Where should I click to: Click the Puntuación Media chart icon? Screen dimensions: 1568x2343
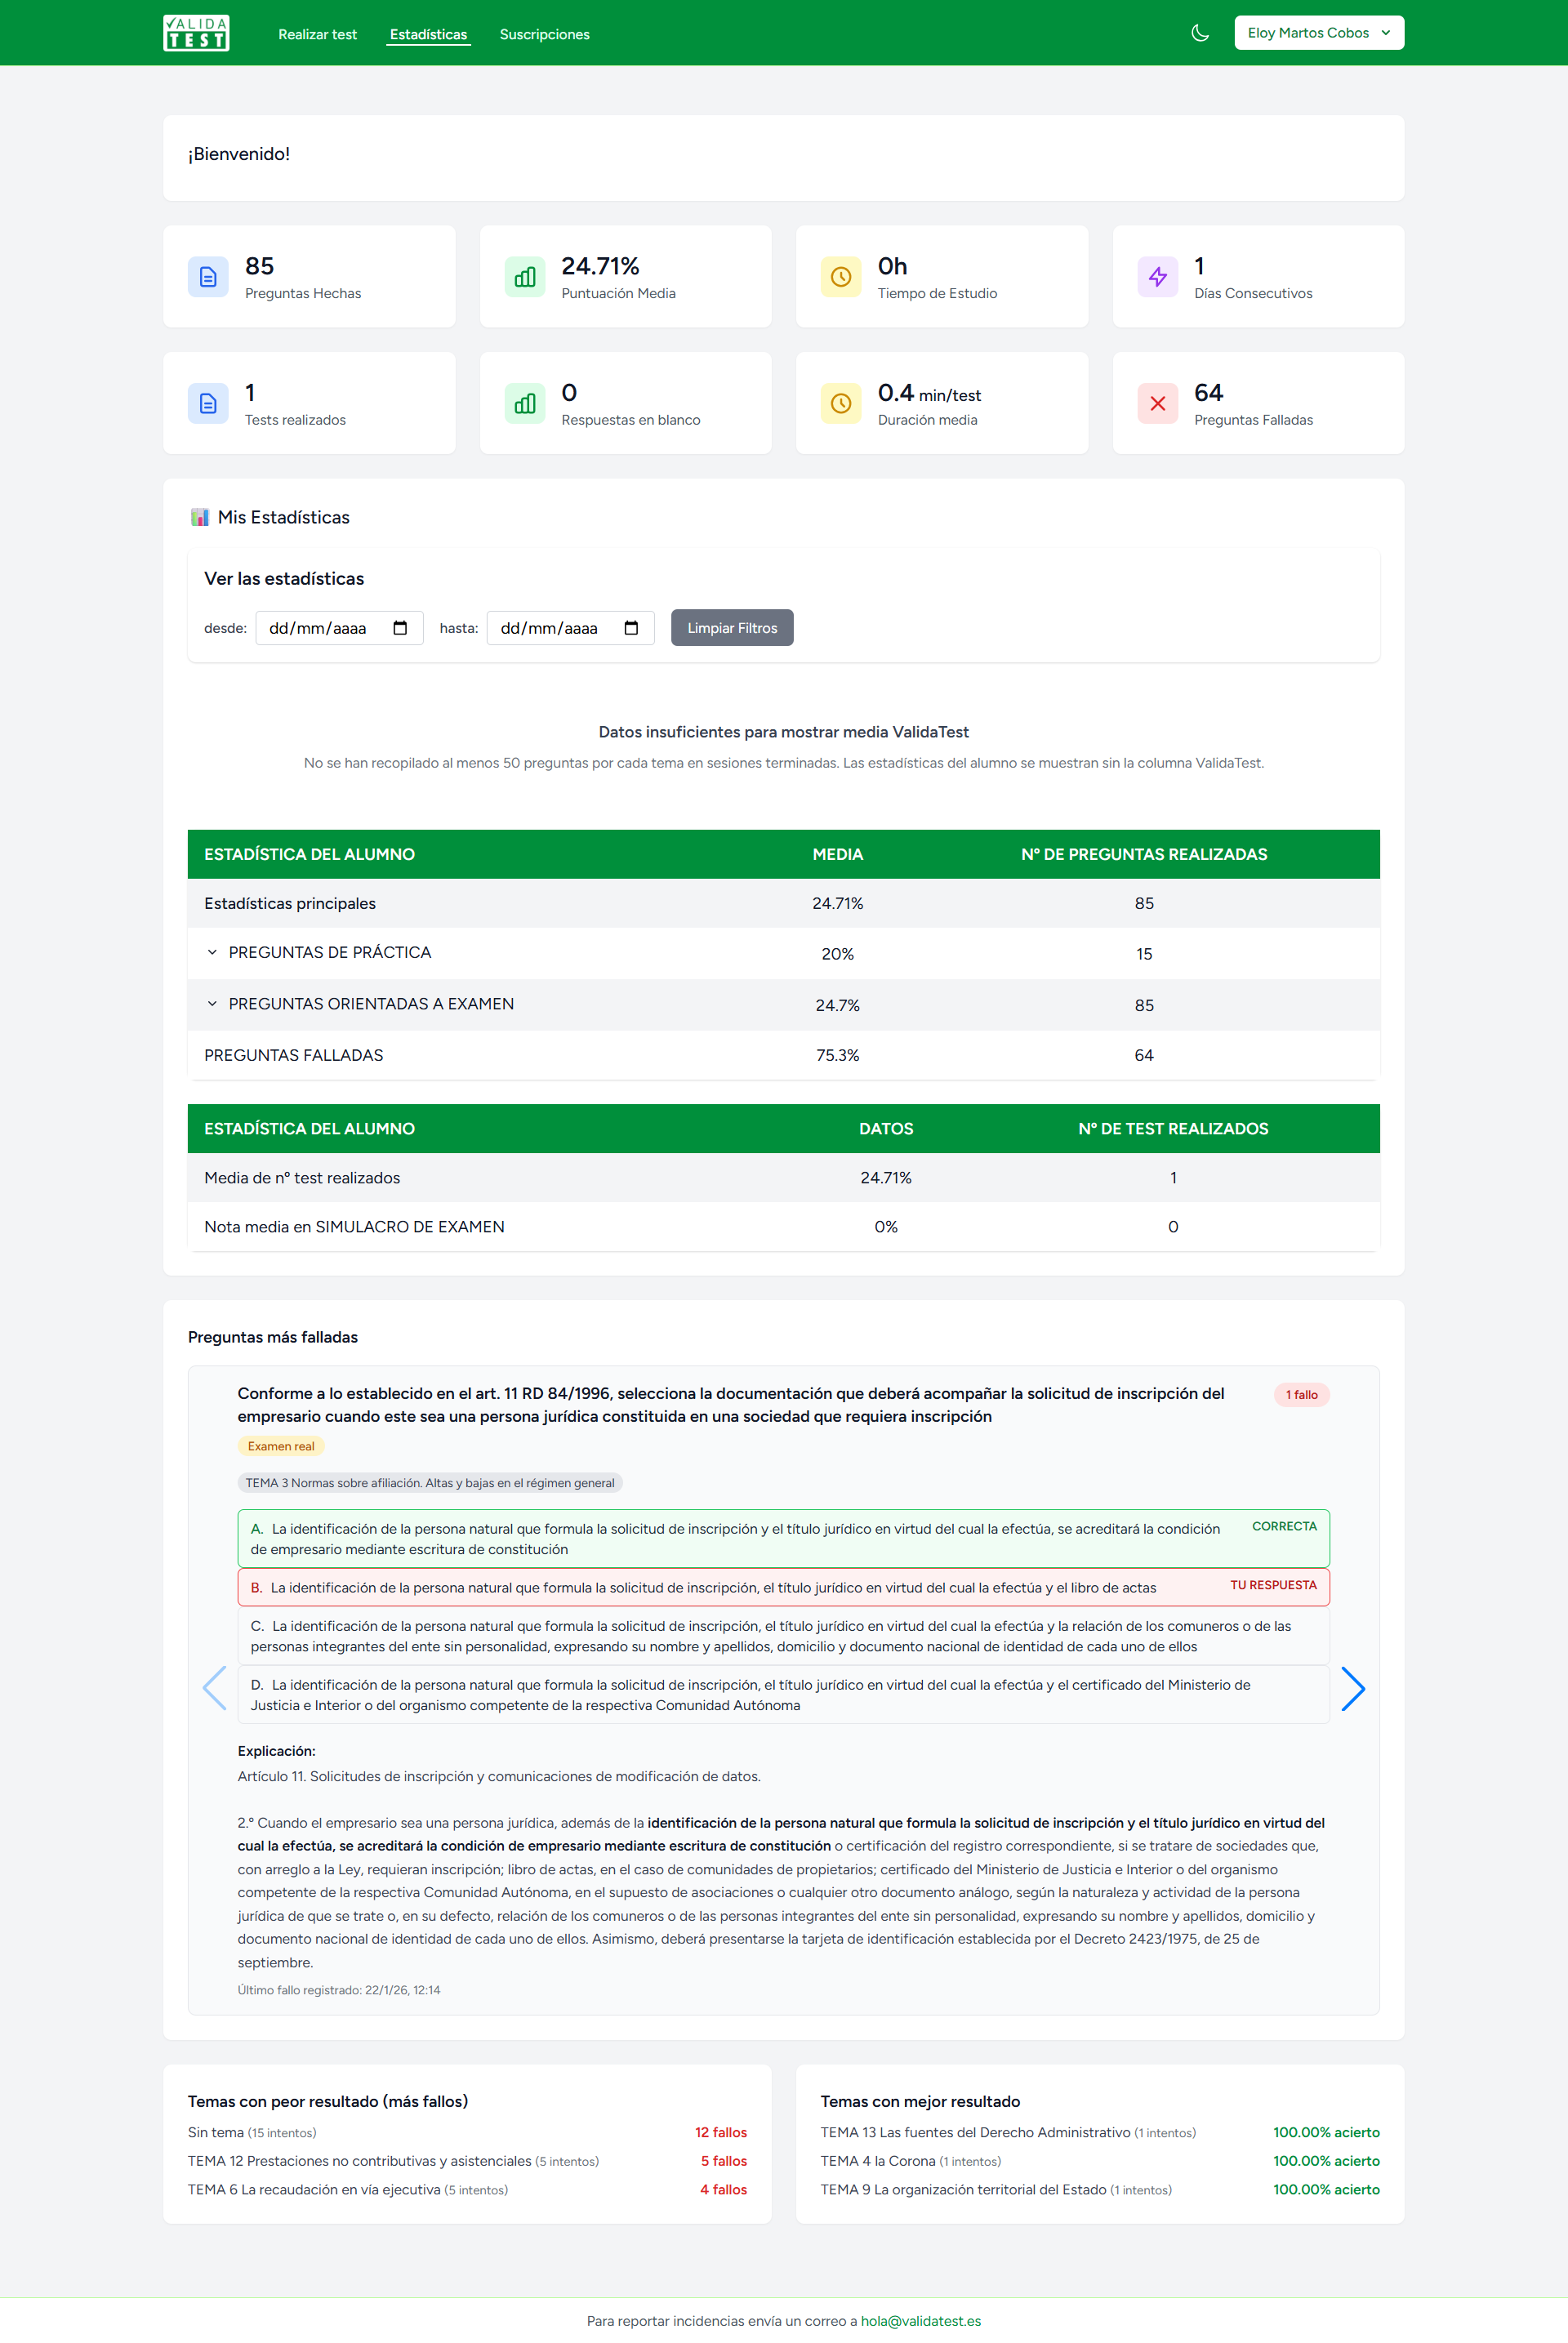(524, 277)
